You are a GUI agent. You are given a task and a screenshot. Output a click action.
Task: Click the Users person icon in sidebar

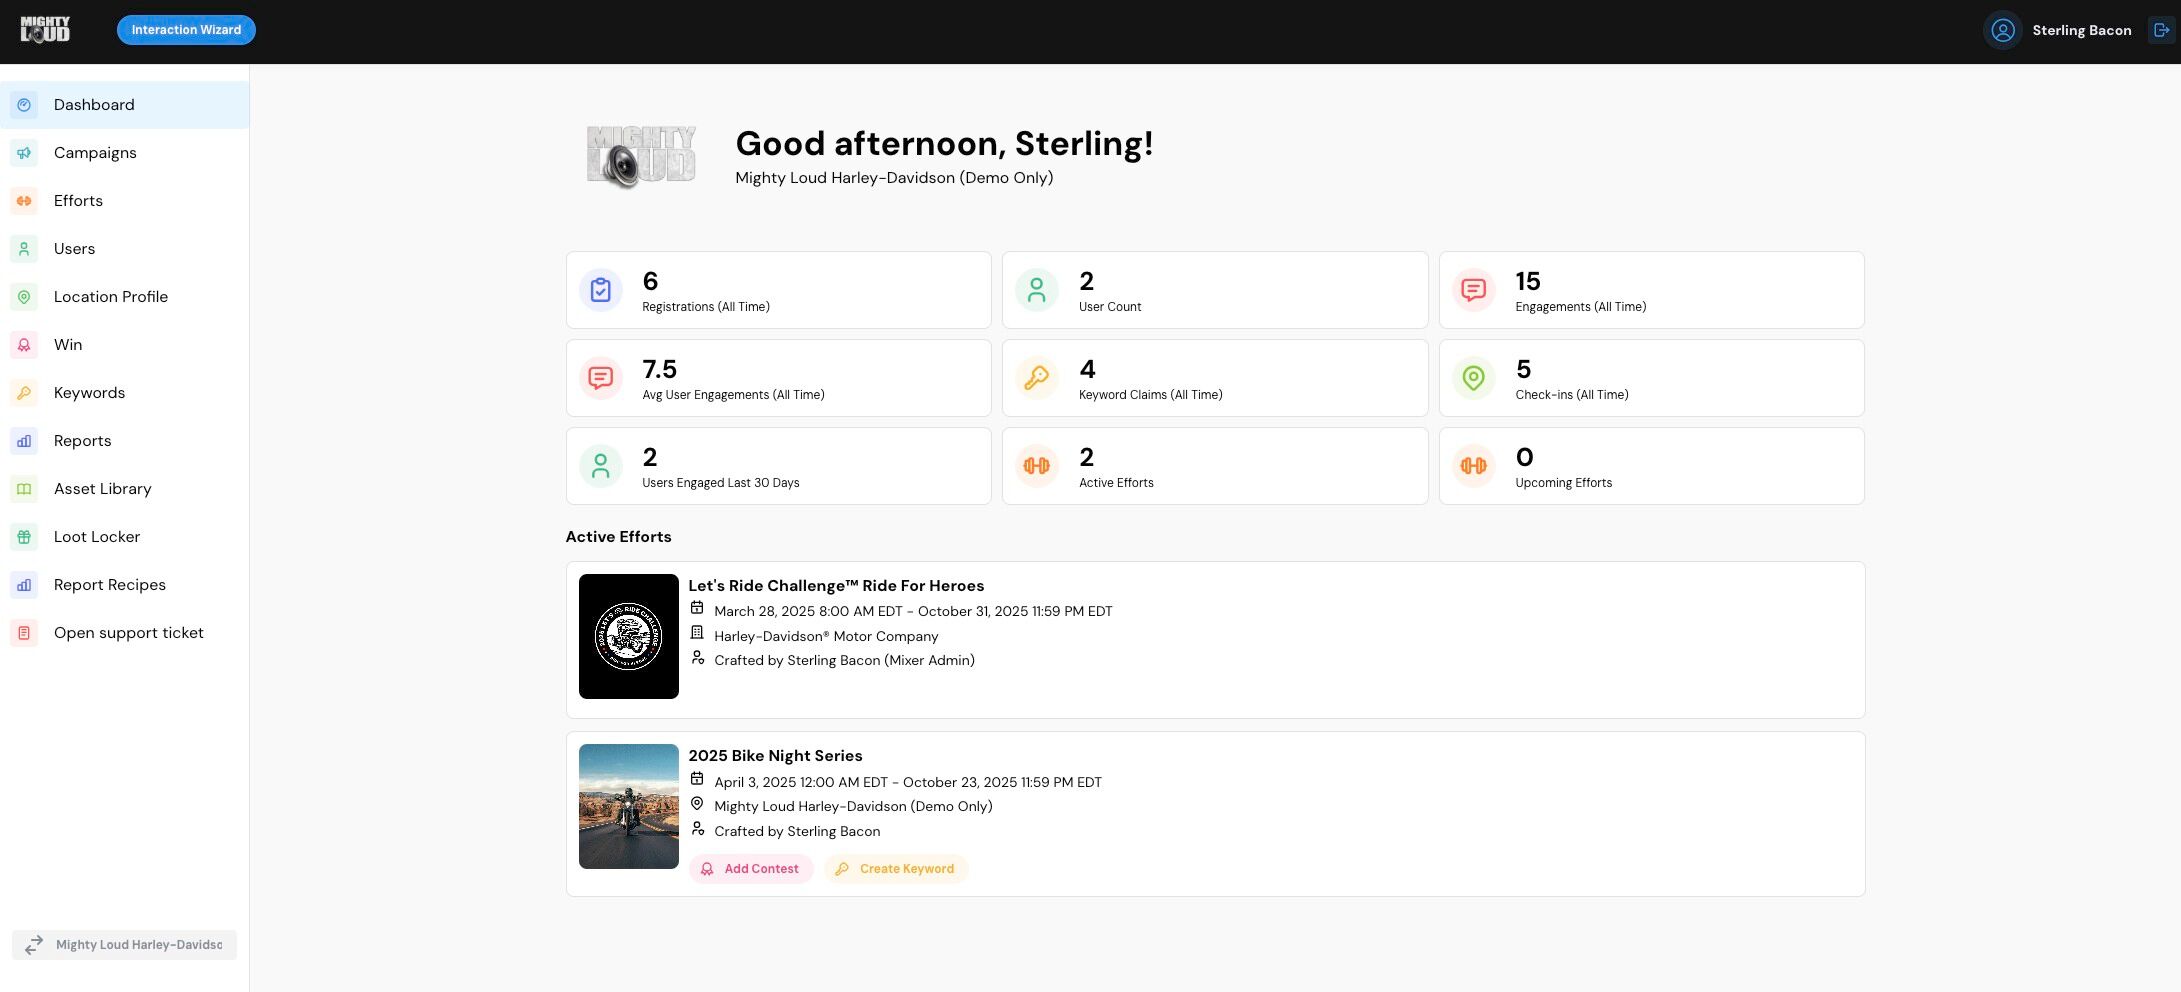[24, 249]
